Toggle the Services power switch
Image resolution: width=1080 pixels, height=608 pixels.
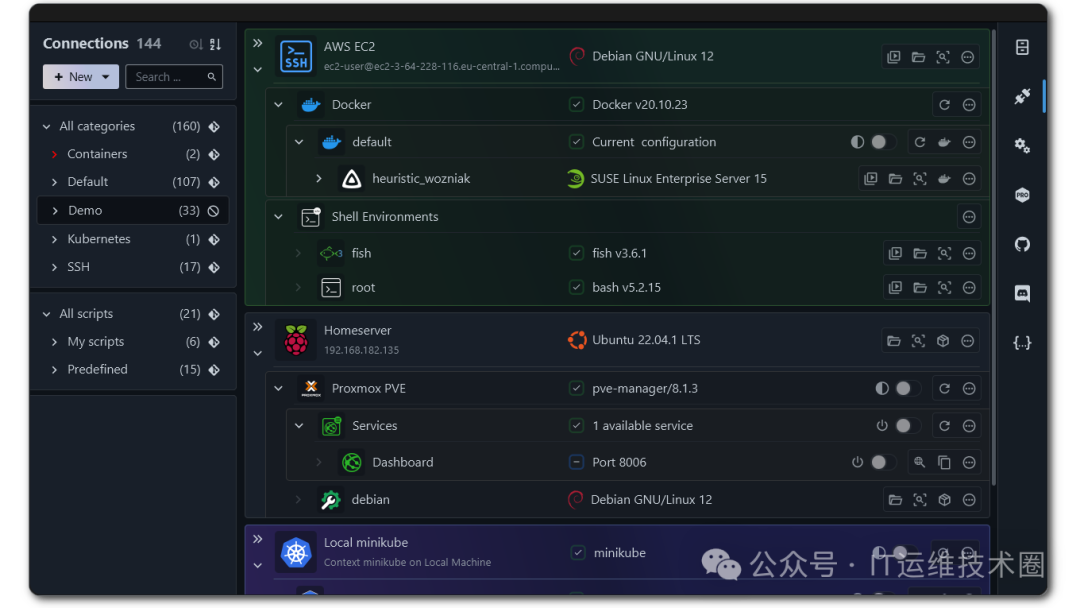point(907,426)
